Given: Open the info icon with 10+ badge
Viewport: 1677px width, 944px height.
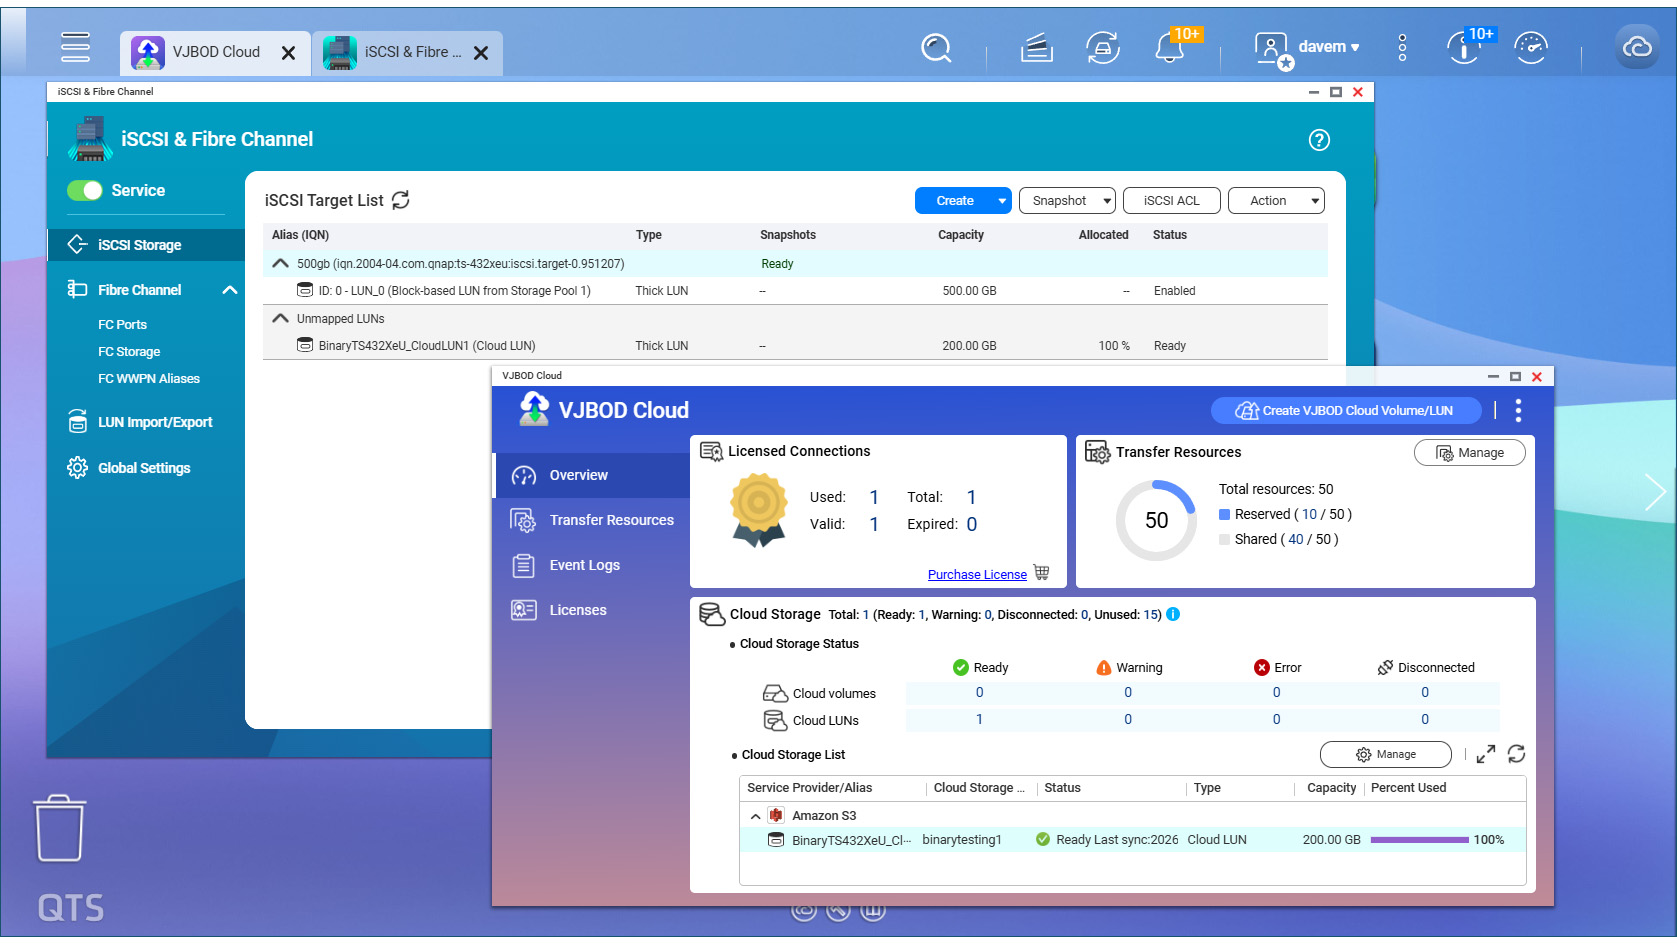Looking at the screenshot, I should pos(1463,48).
